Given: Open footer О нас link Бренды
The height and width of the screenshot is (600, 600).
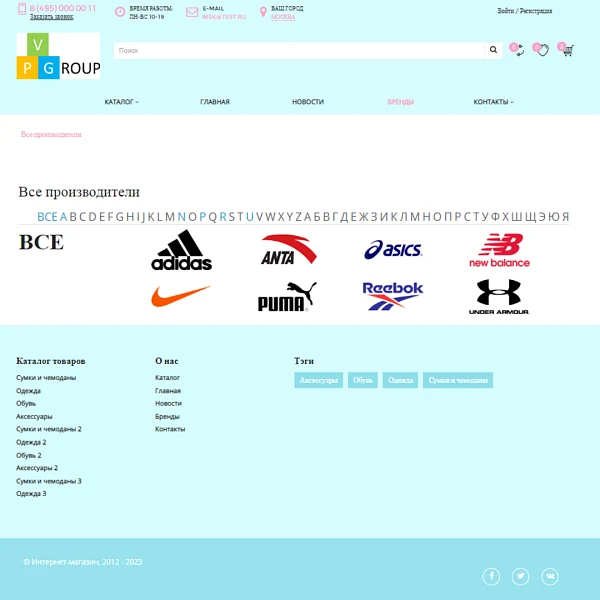Looking at the screenshot, I should click(x=167, y=416).
